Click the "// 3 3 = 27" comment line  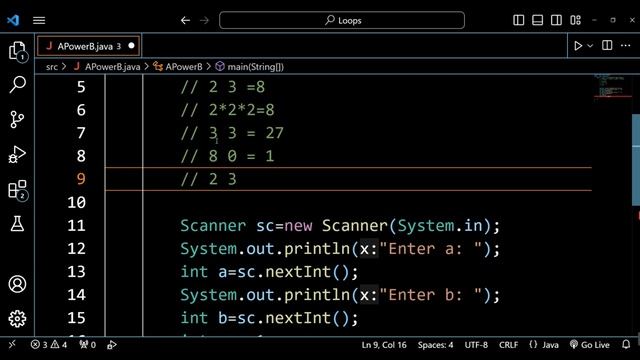coord(232,133)
